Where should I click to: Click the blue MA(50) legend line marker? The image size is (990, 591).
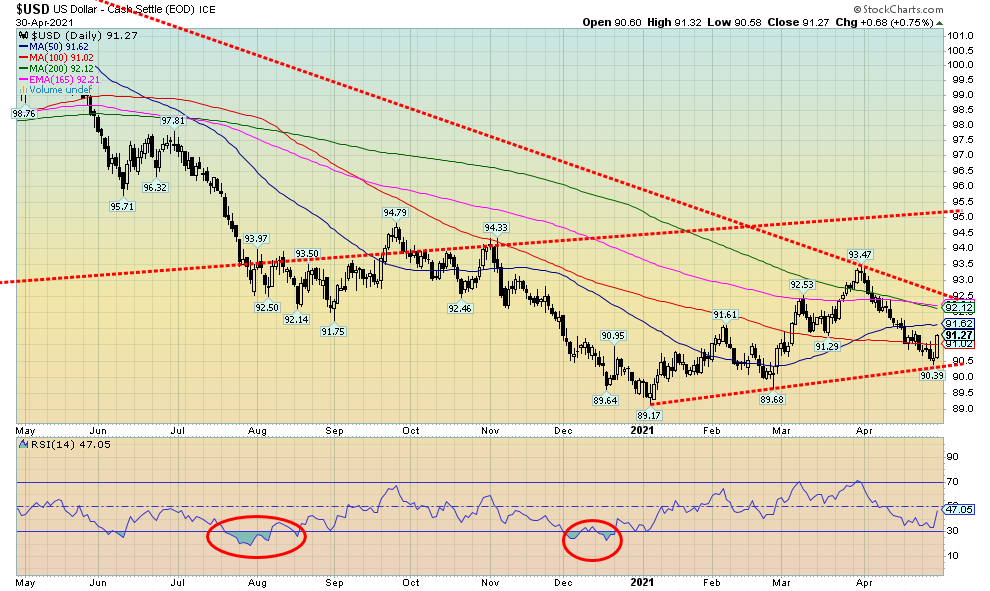pyautogui.click(x=21, y=48)
